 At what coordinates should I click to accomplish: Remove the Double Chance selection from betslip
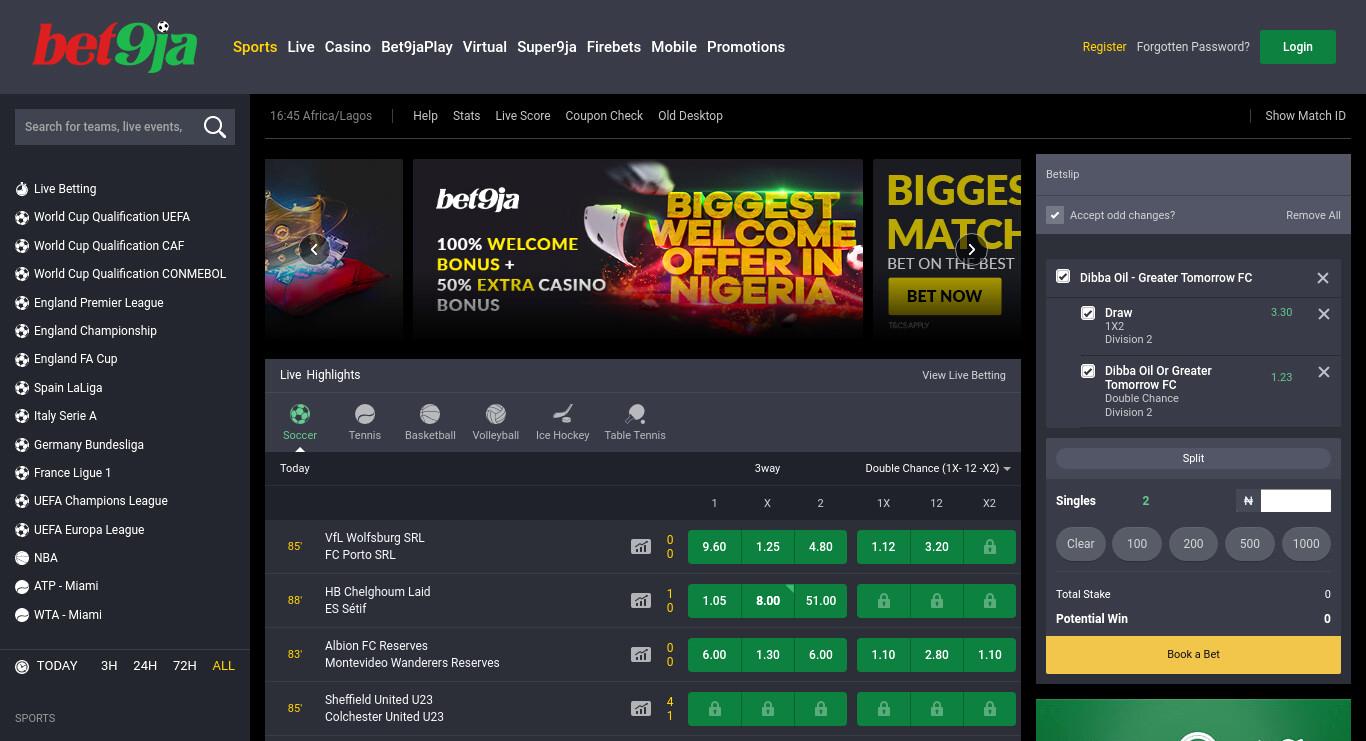click(x=1324, y=372)
